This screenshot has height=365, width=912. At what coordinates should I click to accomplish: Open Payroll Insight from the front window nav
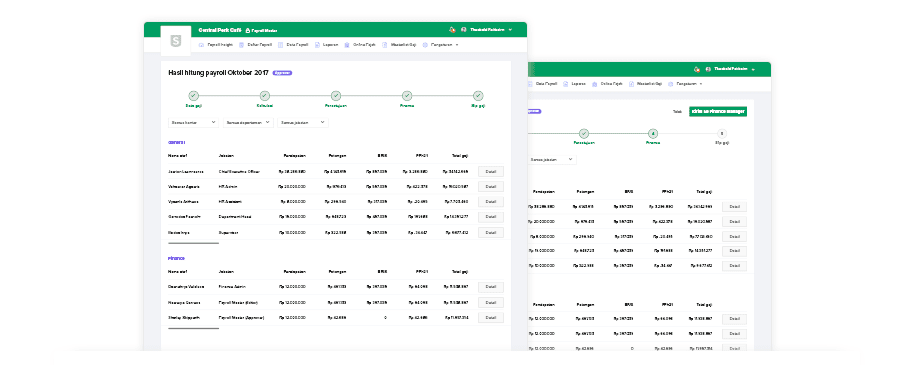coord(216,45)
